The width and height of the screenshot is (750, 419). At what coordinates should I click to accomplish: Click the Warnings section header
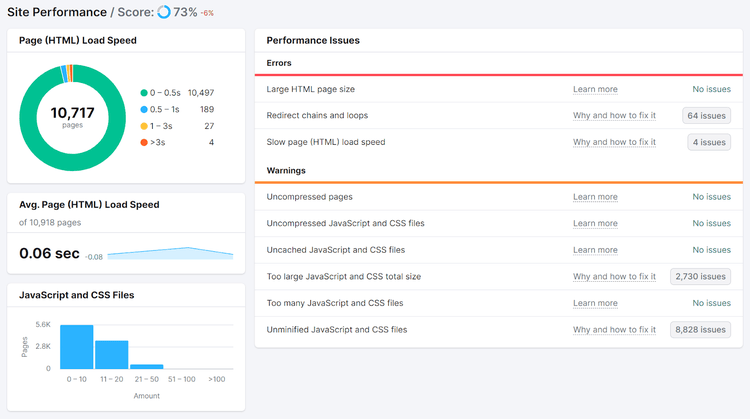click(x=286, y=171)
